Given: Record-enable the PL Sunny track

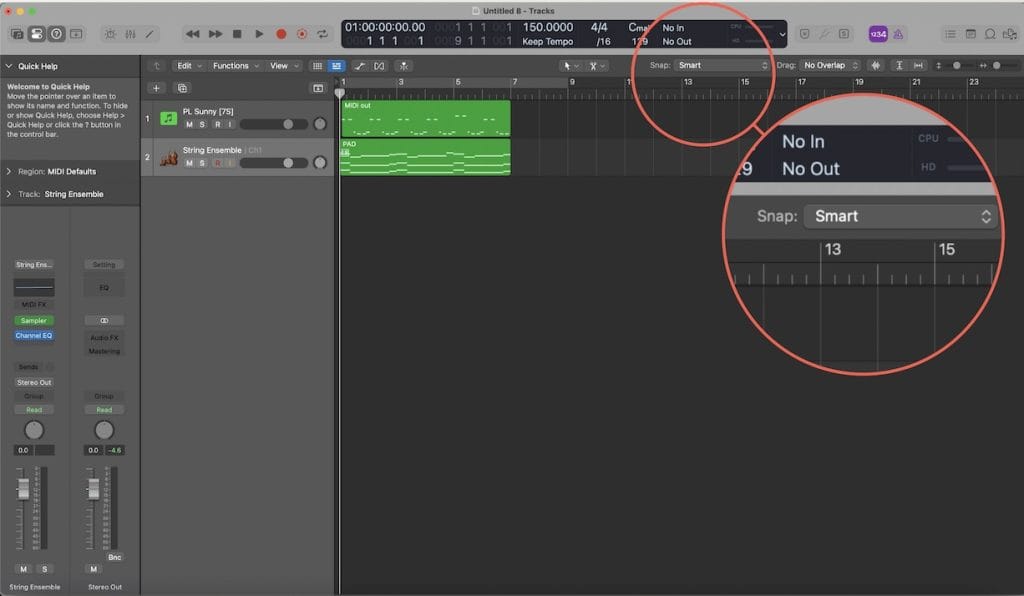Looking at the screenshot, I should click(216, 124).
